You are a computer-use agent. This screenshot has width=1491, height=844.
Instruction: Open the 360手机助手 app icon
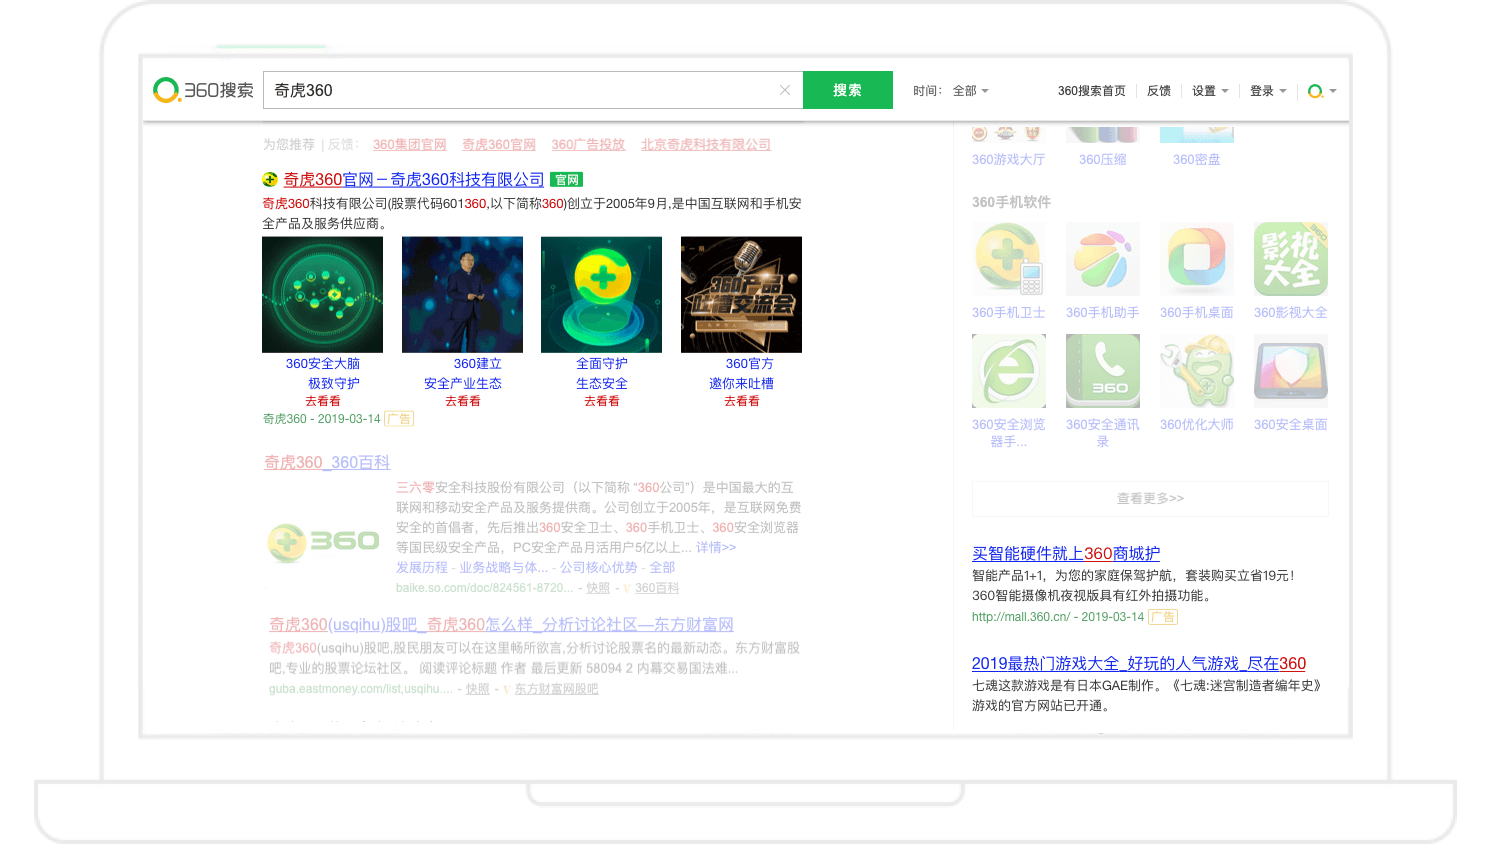[x=1103, y=259]
